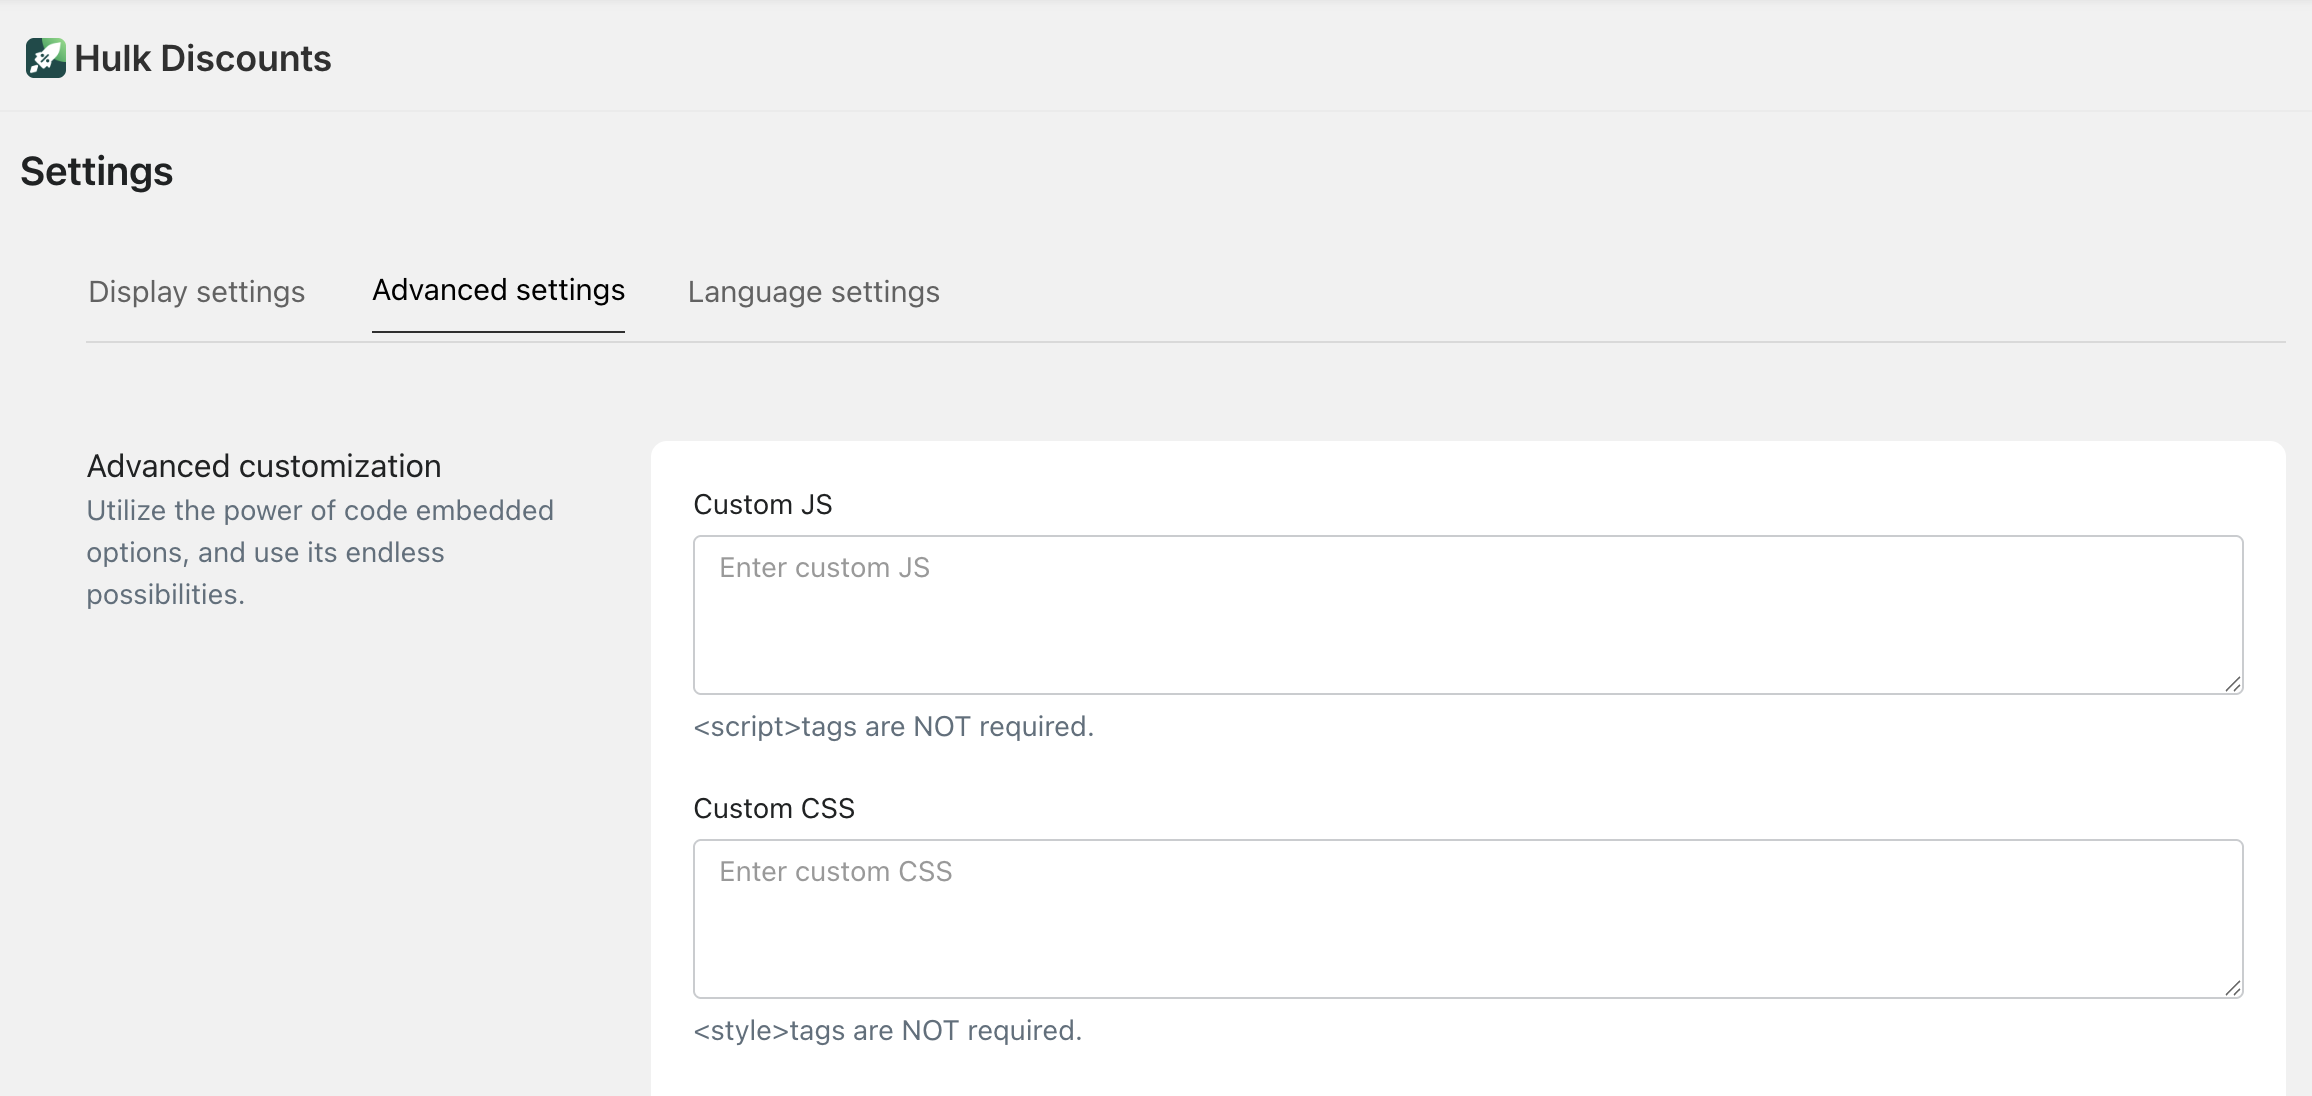Switch to the Display settings tab
Screen dimensions: 2312x1096
pyautogui.click(x=196, y=292)
